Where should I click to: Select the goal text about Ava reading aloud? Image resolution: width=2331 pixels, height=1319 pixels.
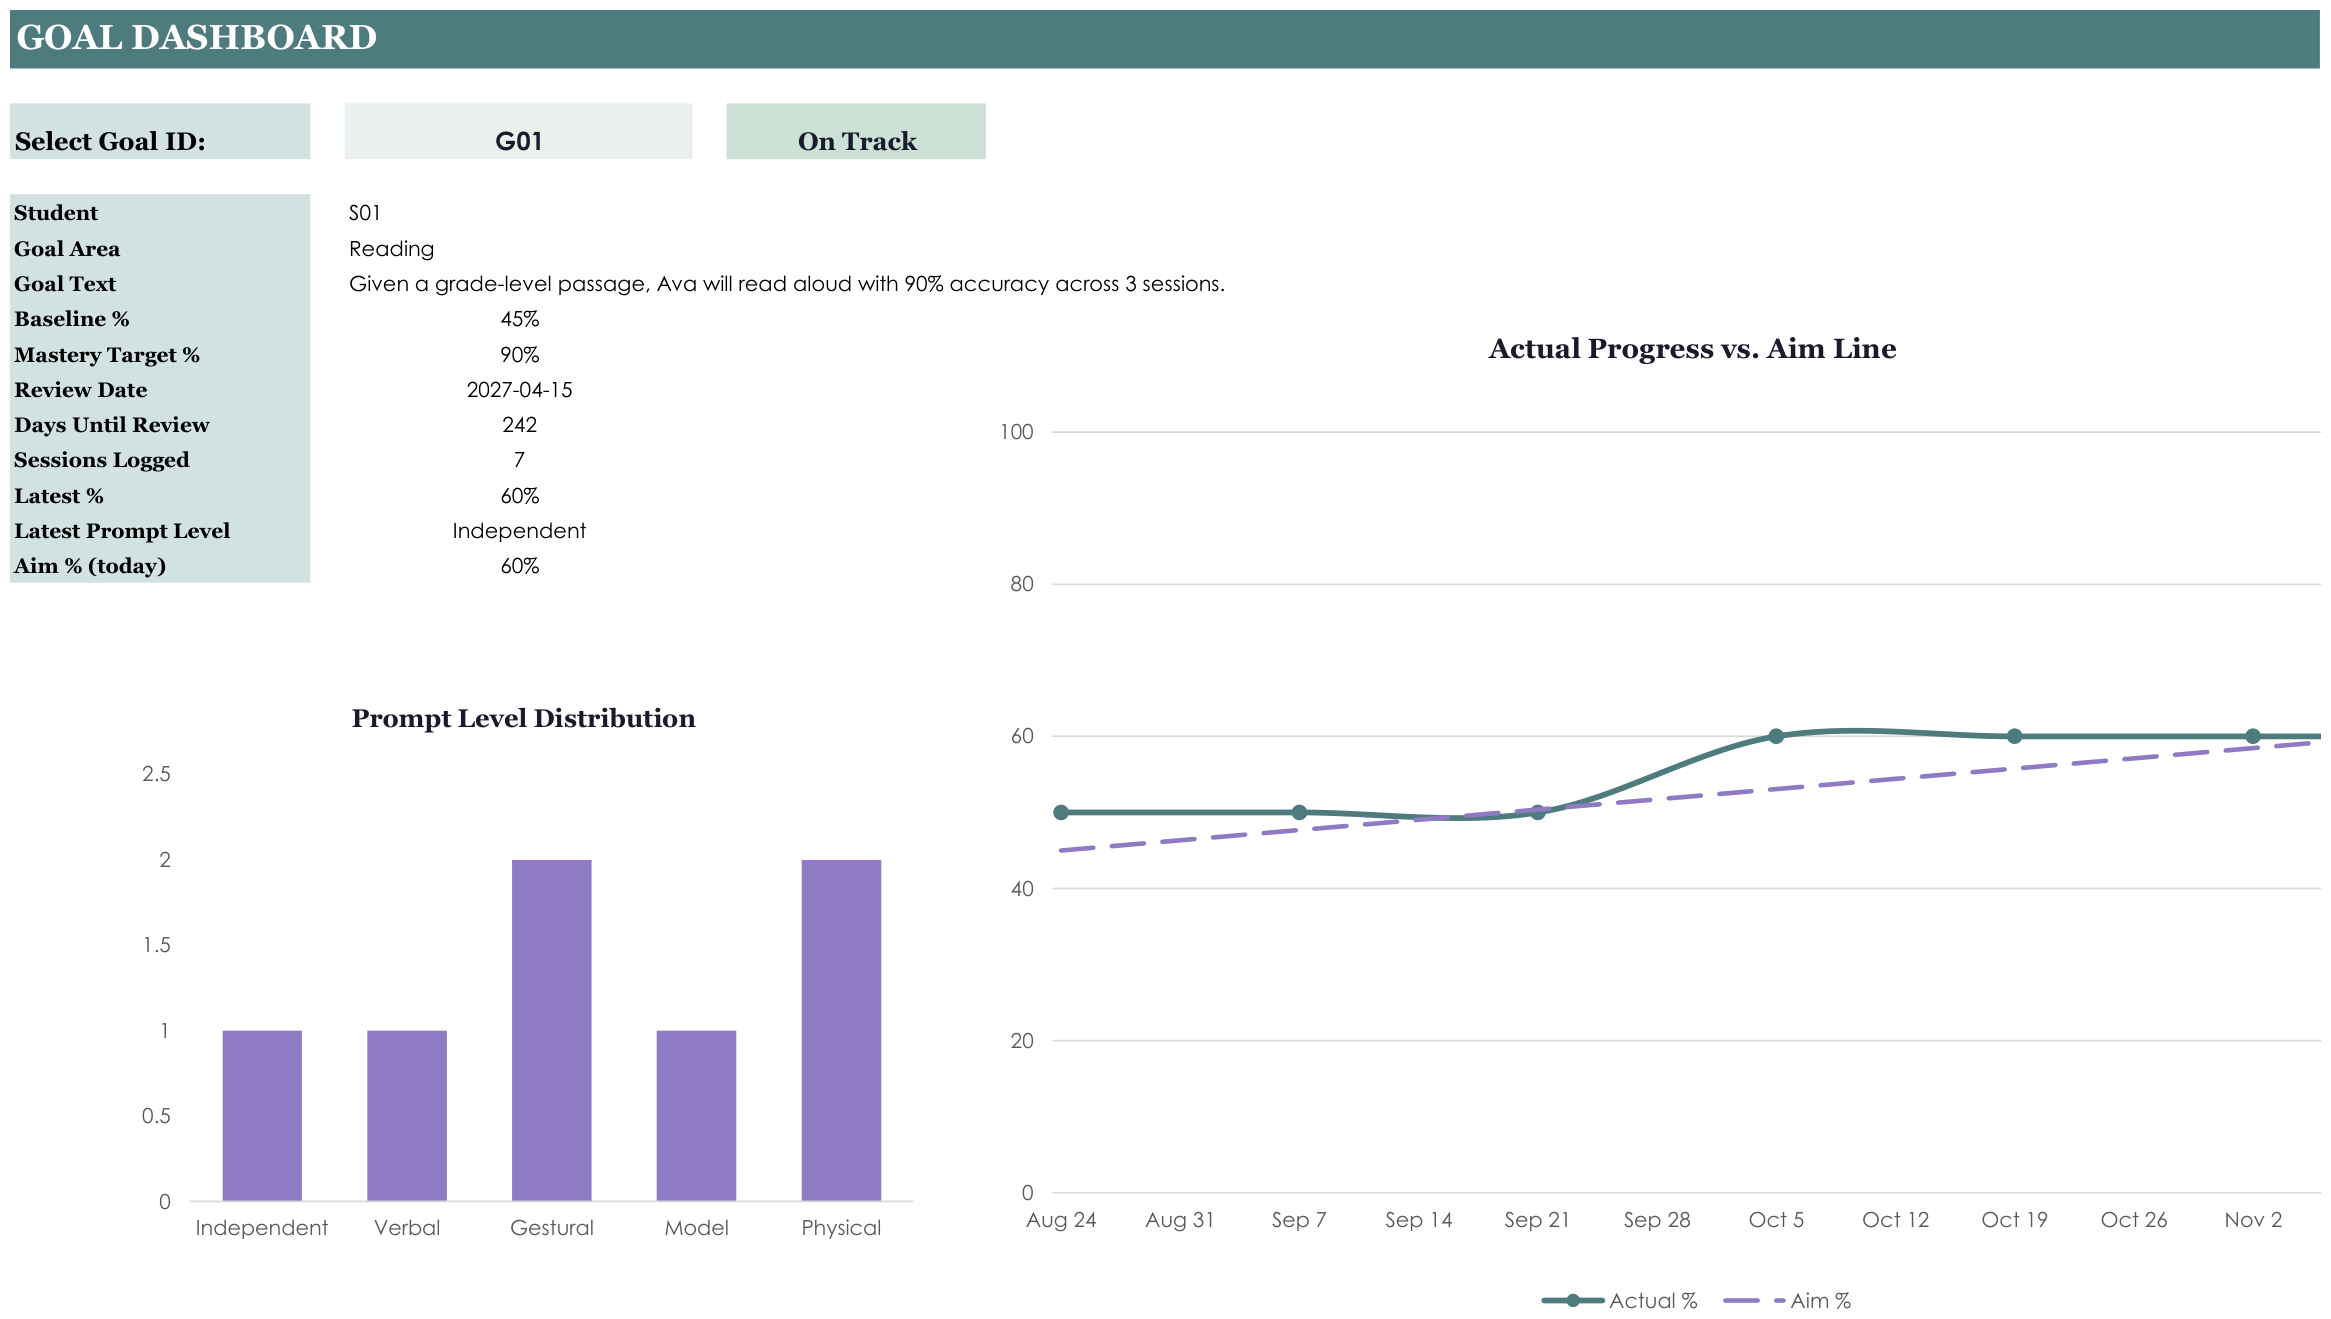click(x=787, y=284)
